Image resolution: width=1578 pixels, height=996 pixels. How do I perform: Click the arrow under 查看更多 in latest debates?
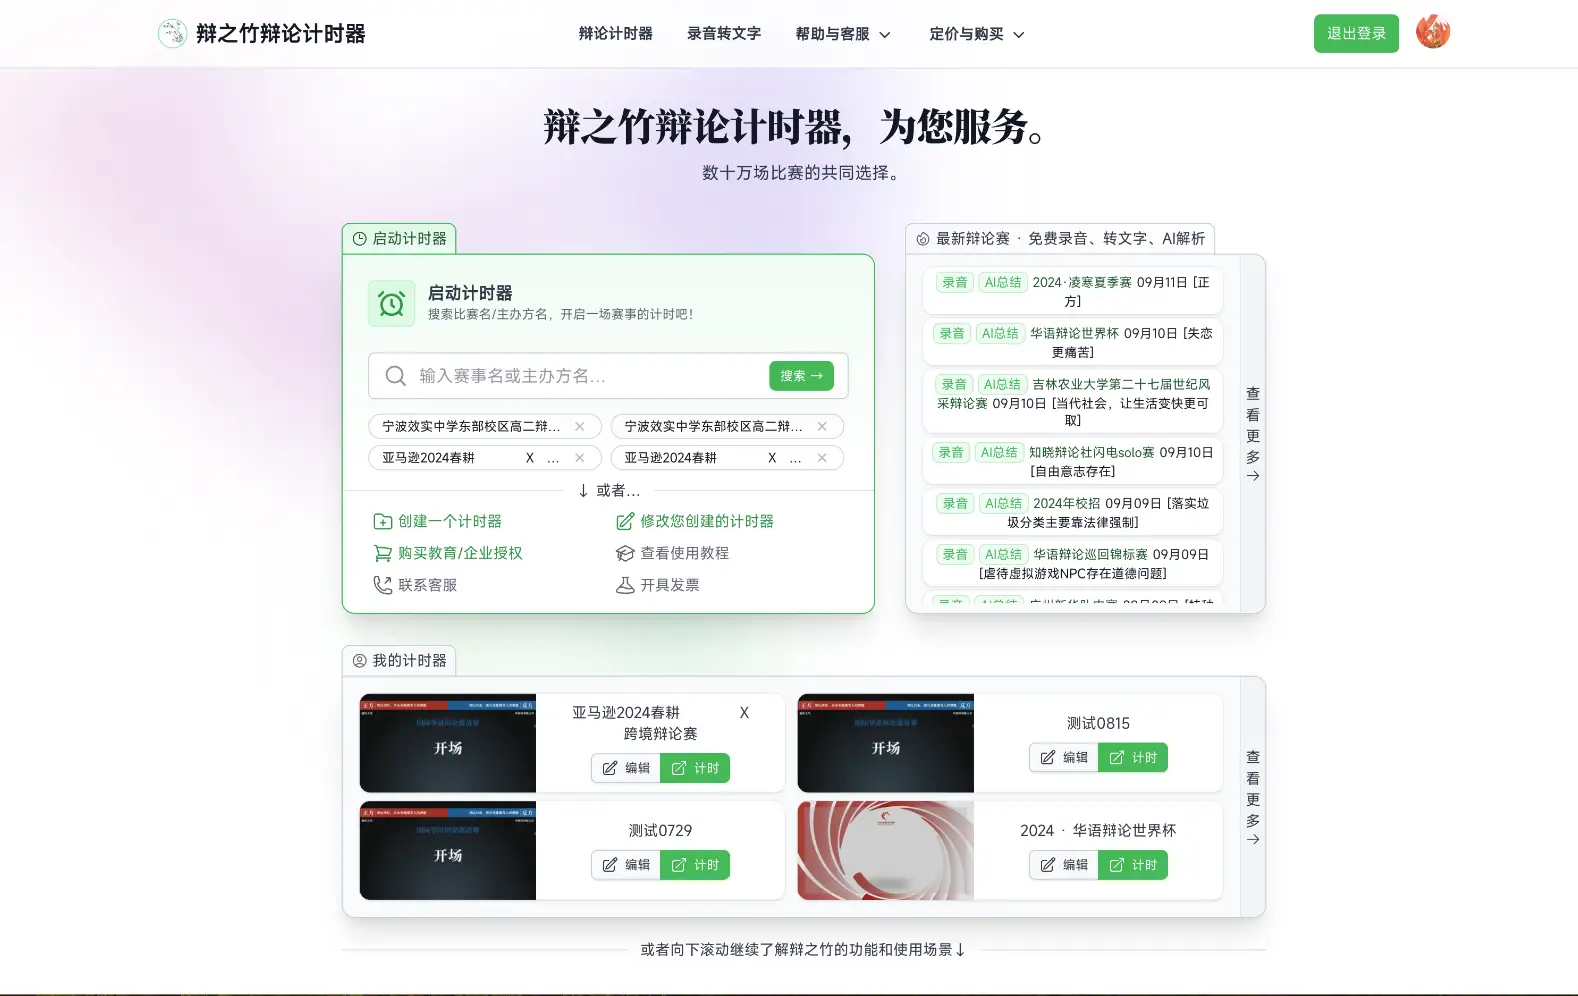[x=1253, y=476]
